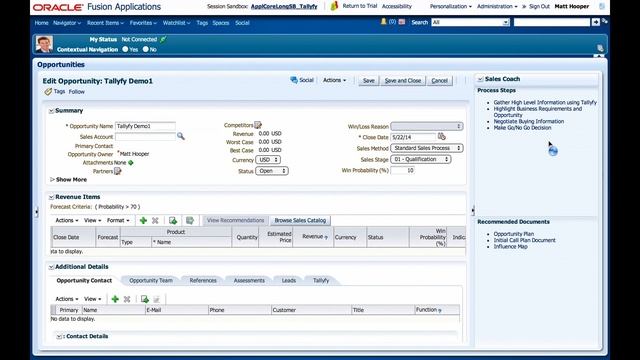Open the Sales Stage dropdown
This screenshot has width=640, height=360.
point(420,159)
